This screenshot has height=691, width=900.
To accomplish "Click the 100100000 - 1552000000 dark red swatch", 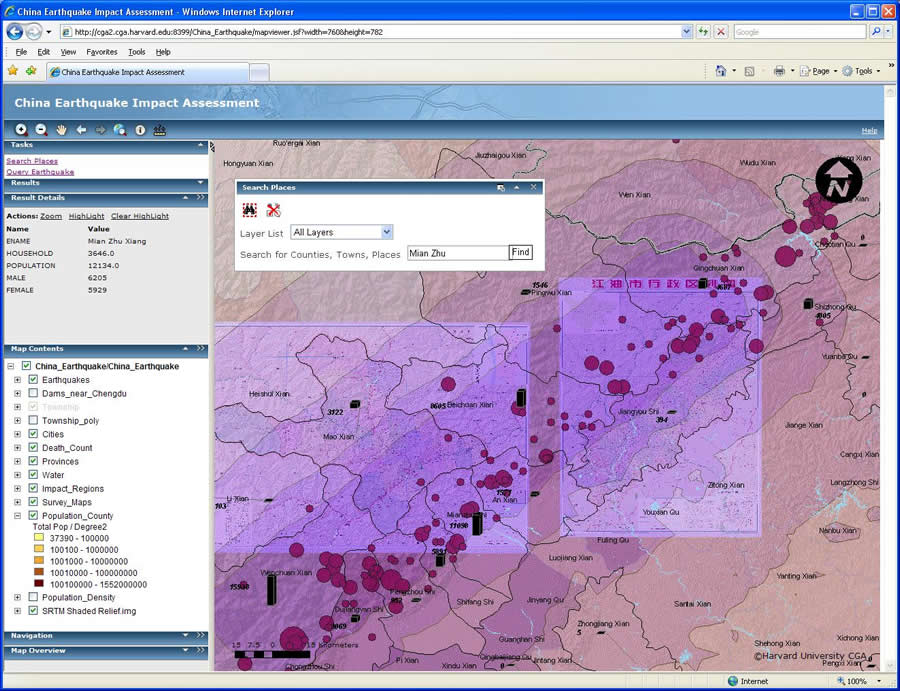I will (x=39, y=584).
